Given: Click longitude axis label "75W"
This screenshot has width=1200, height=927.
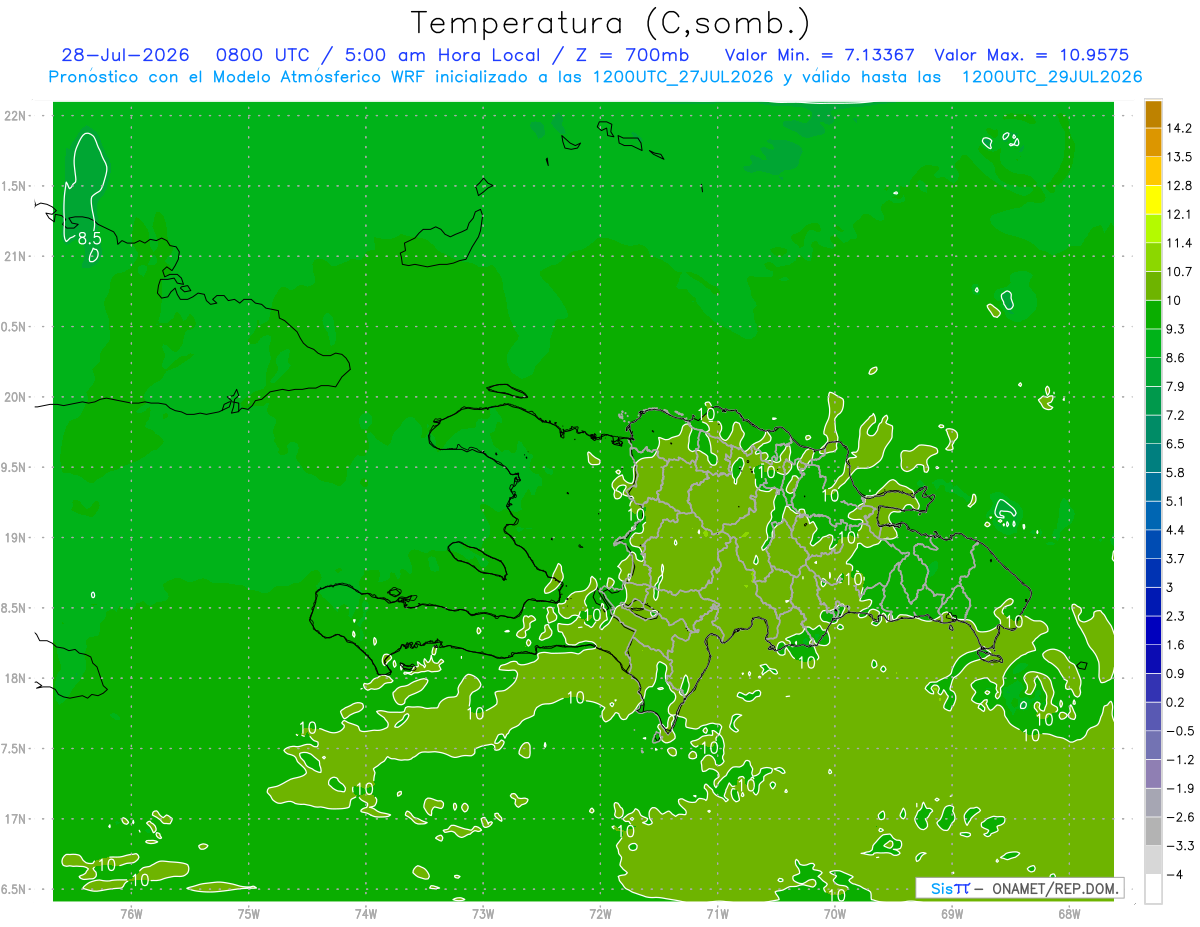Looking at the screenshot, I should pyautogui.click(x=248, y=914).
